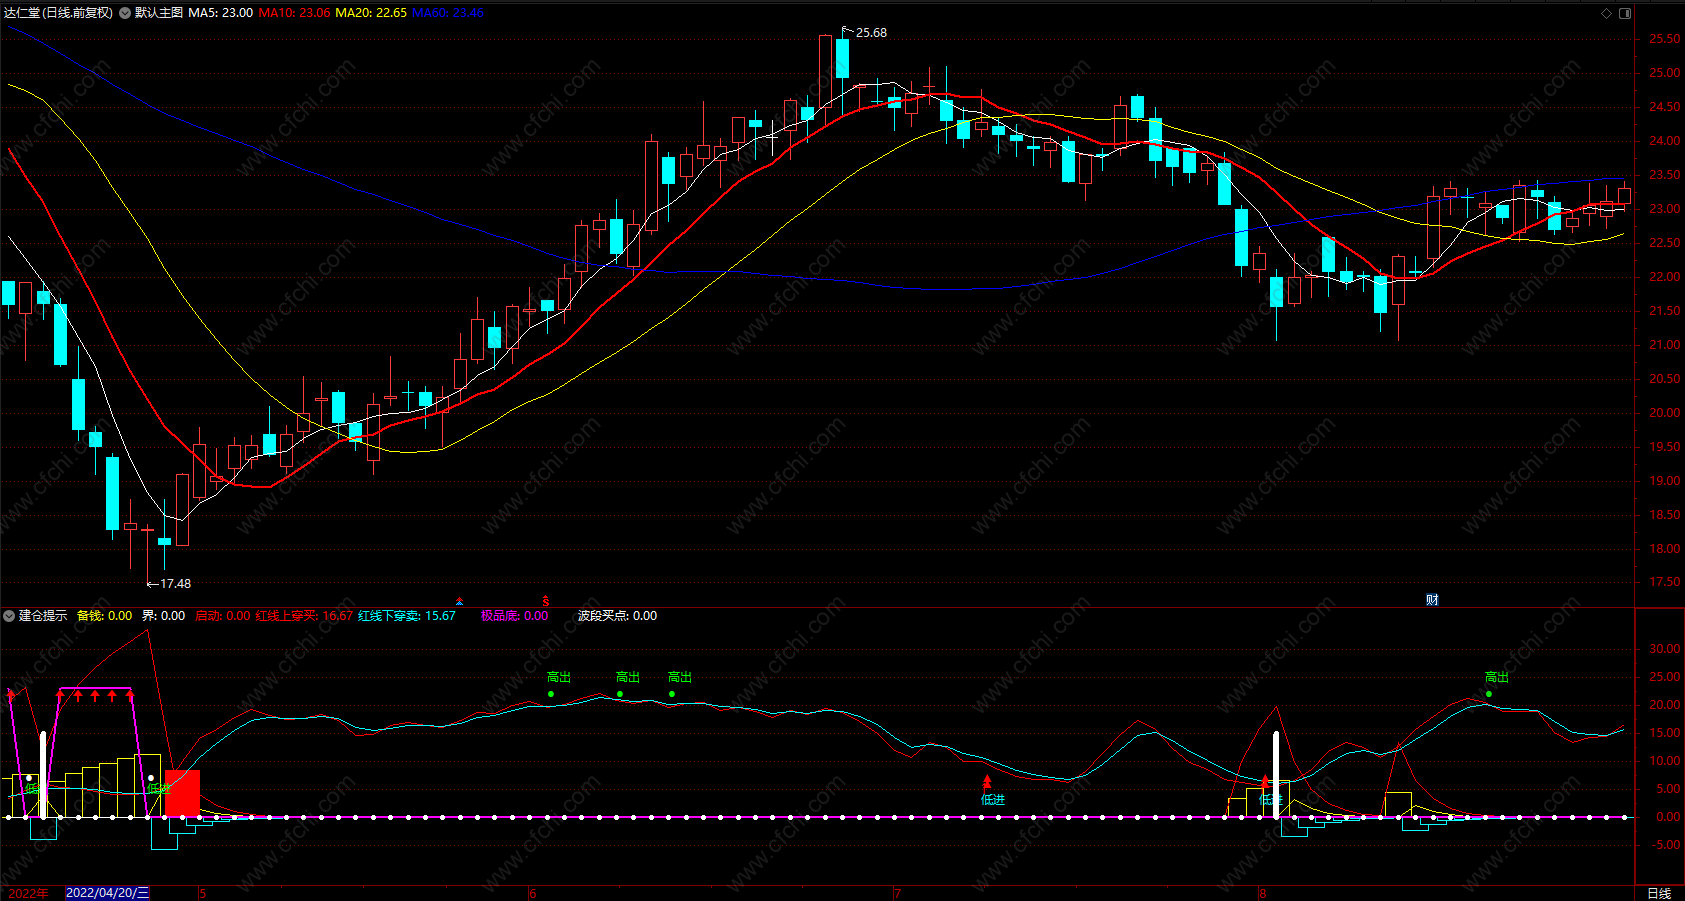
Task: Click the 30.00 indicator axis label
Action: click(1664, 649)
